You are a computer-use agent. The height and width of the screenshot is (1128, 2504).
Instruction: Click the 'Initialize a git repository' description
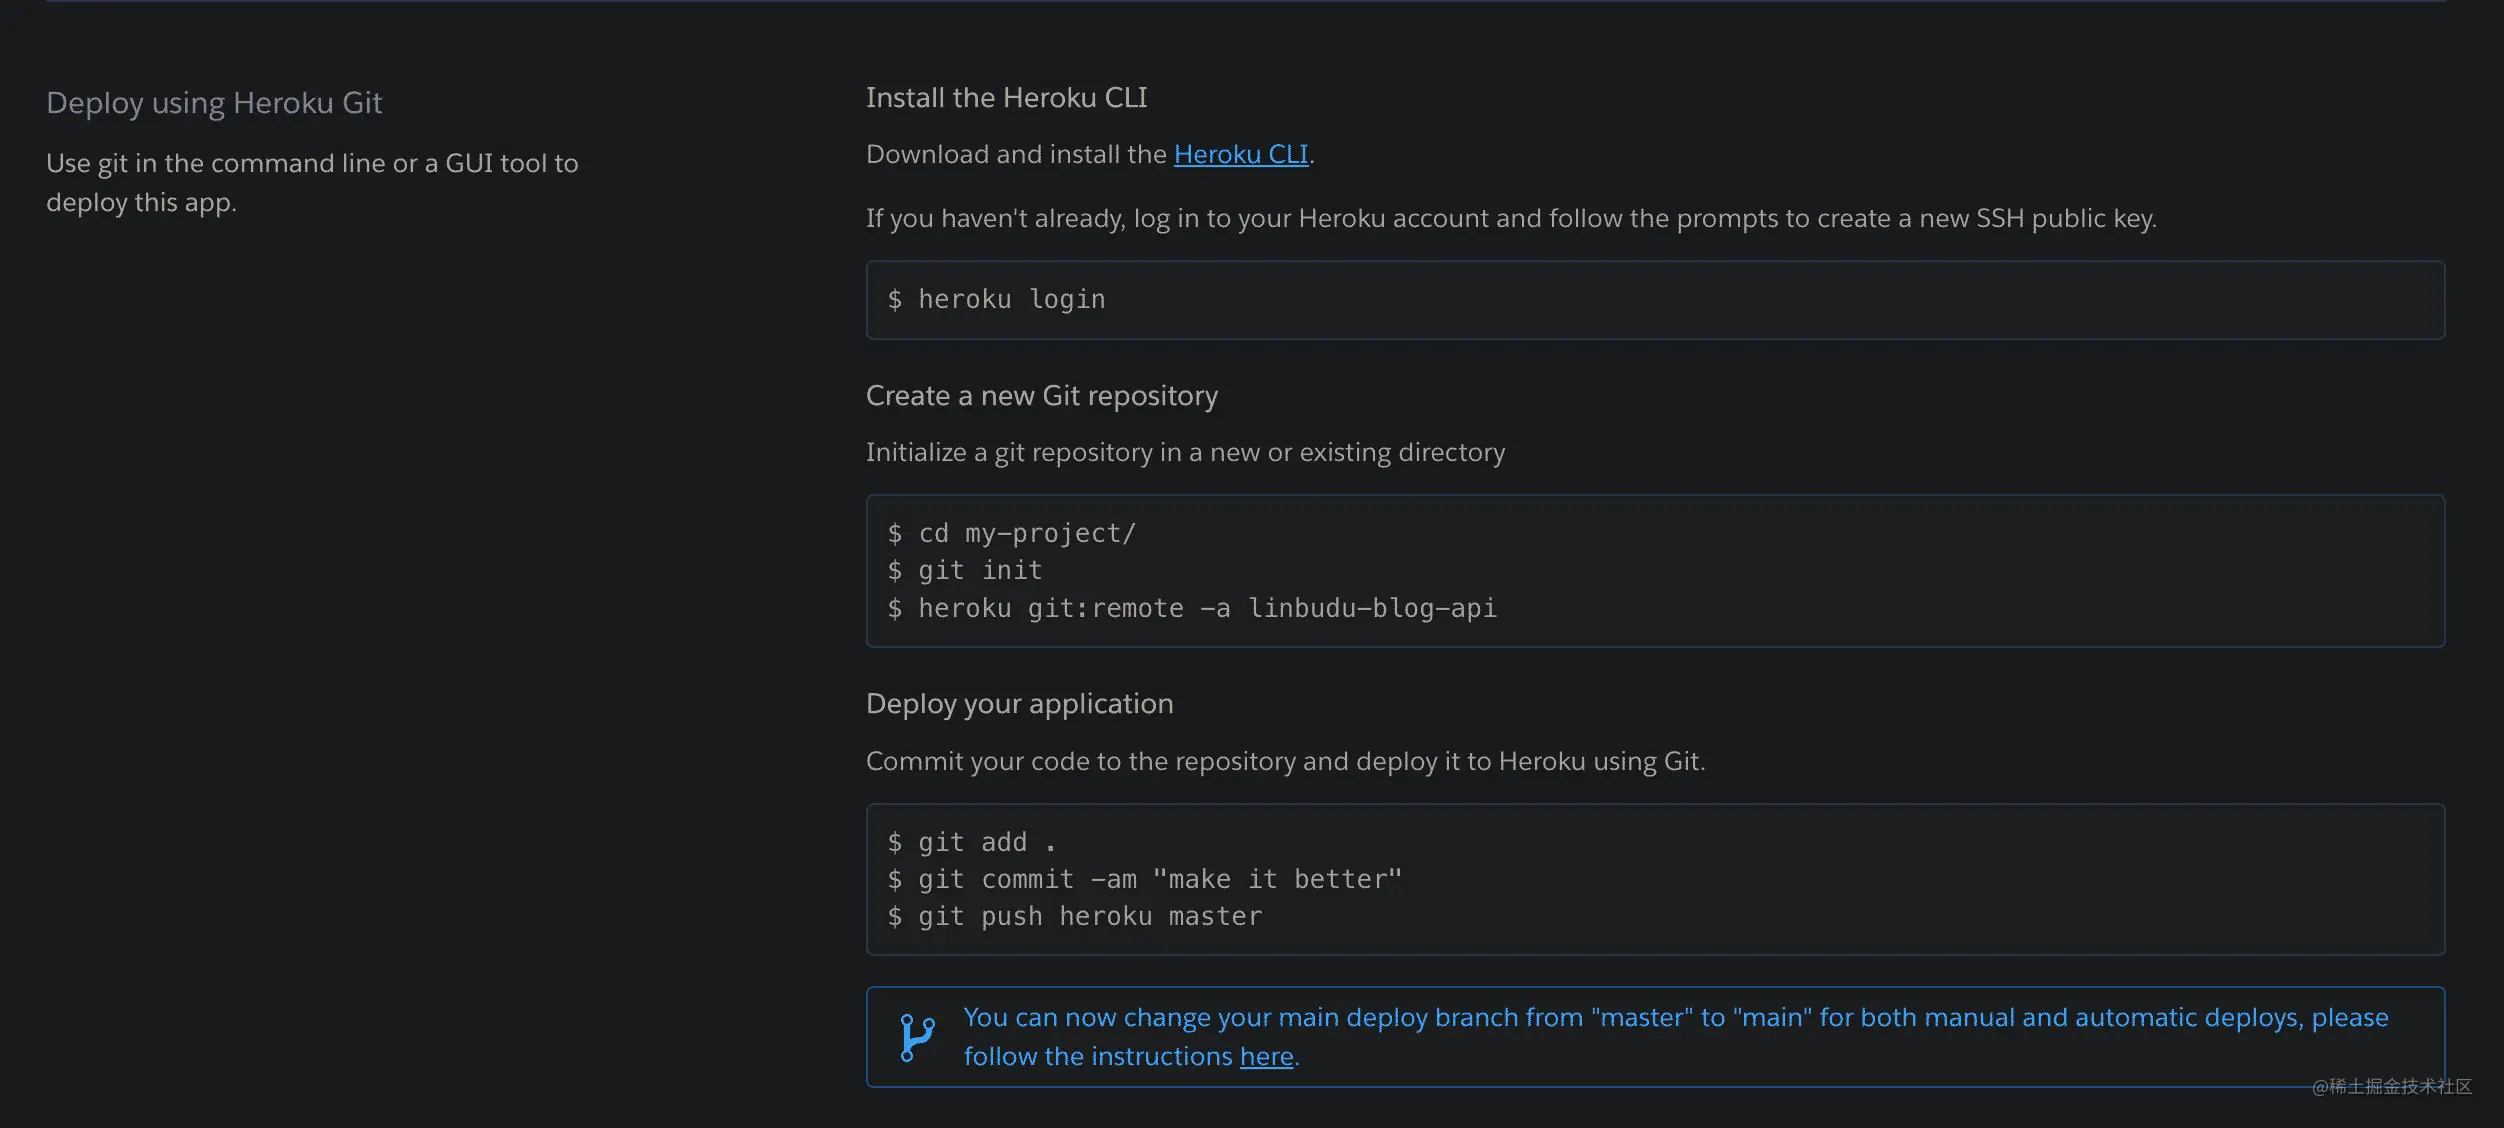[x=1185, y=452]
